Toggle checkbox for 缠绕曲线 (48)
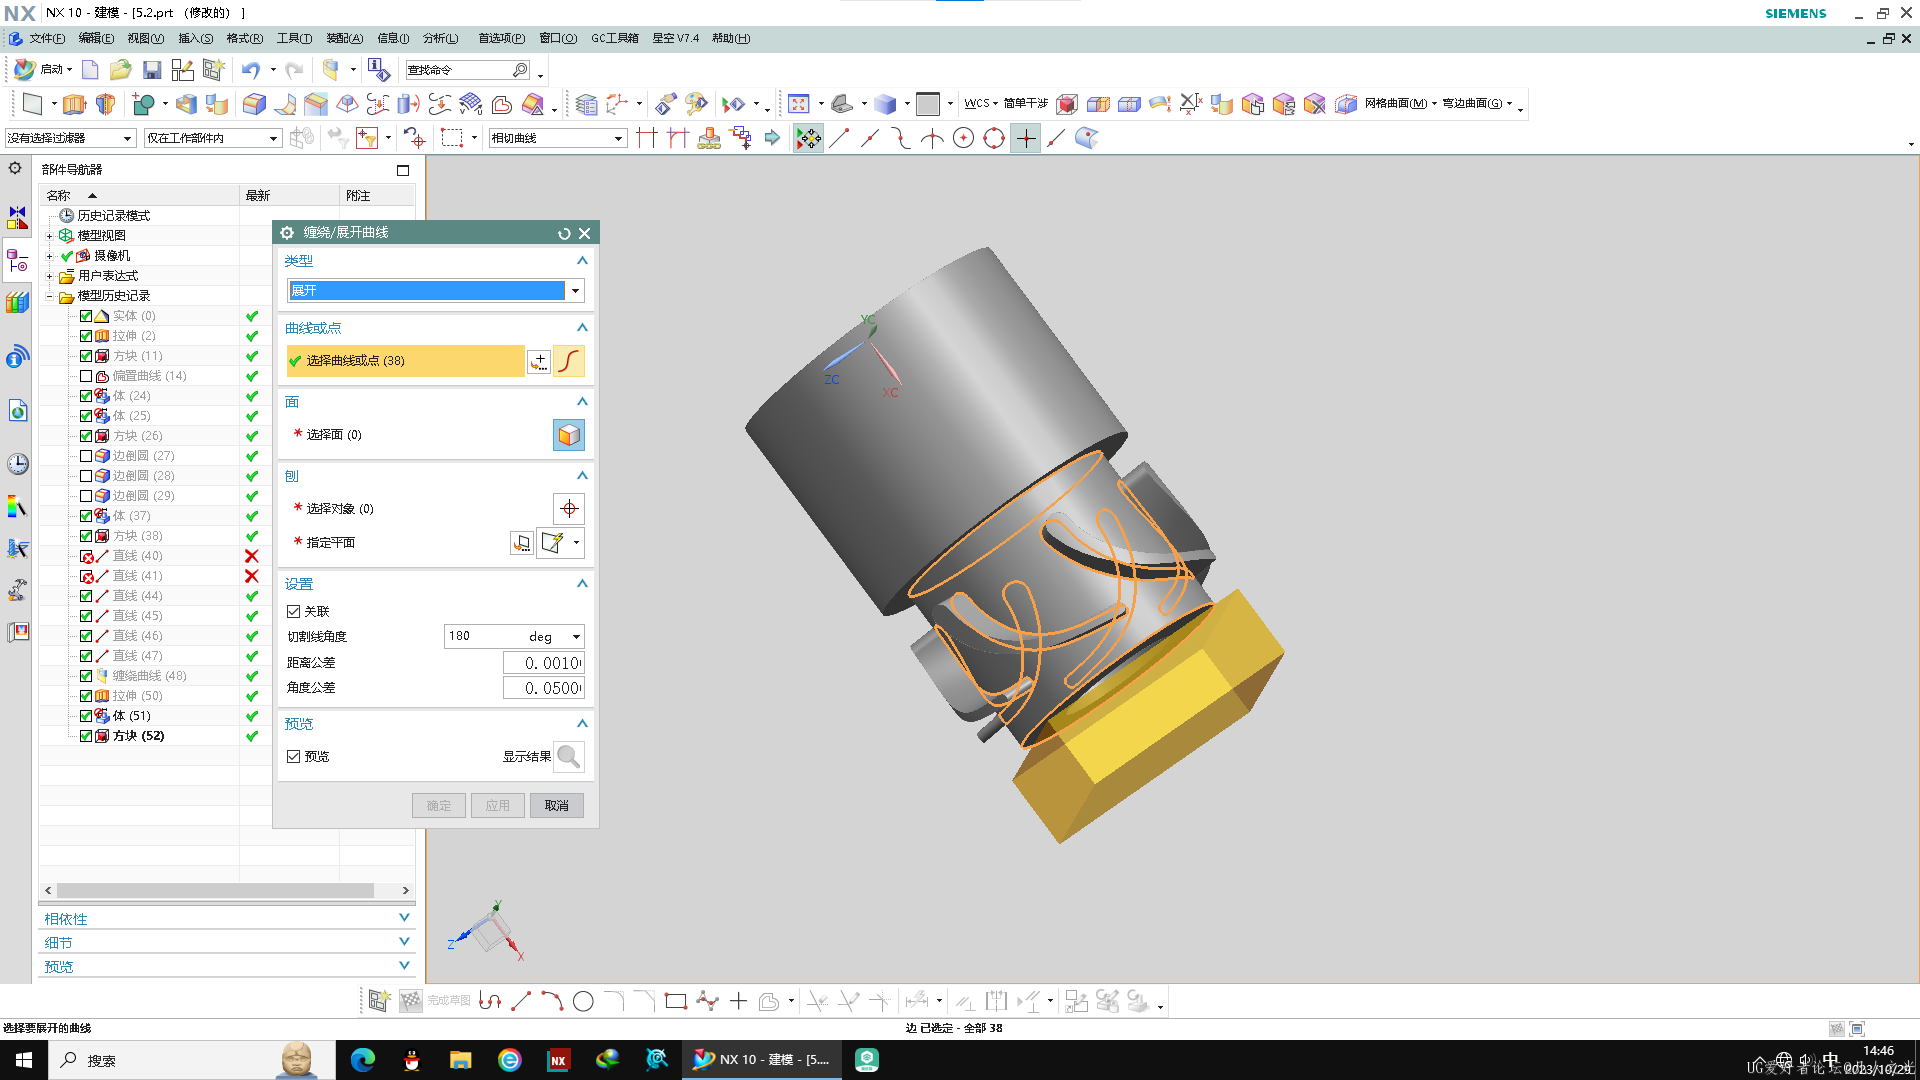 (86, 676)
